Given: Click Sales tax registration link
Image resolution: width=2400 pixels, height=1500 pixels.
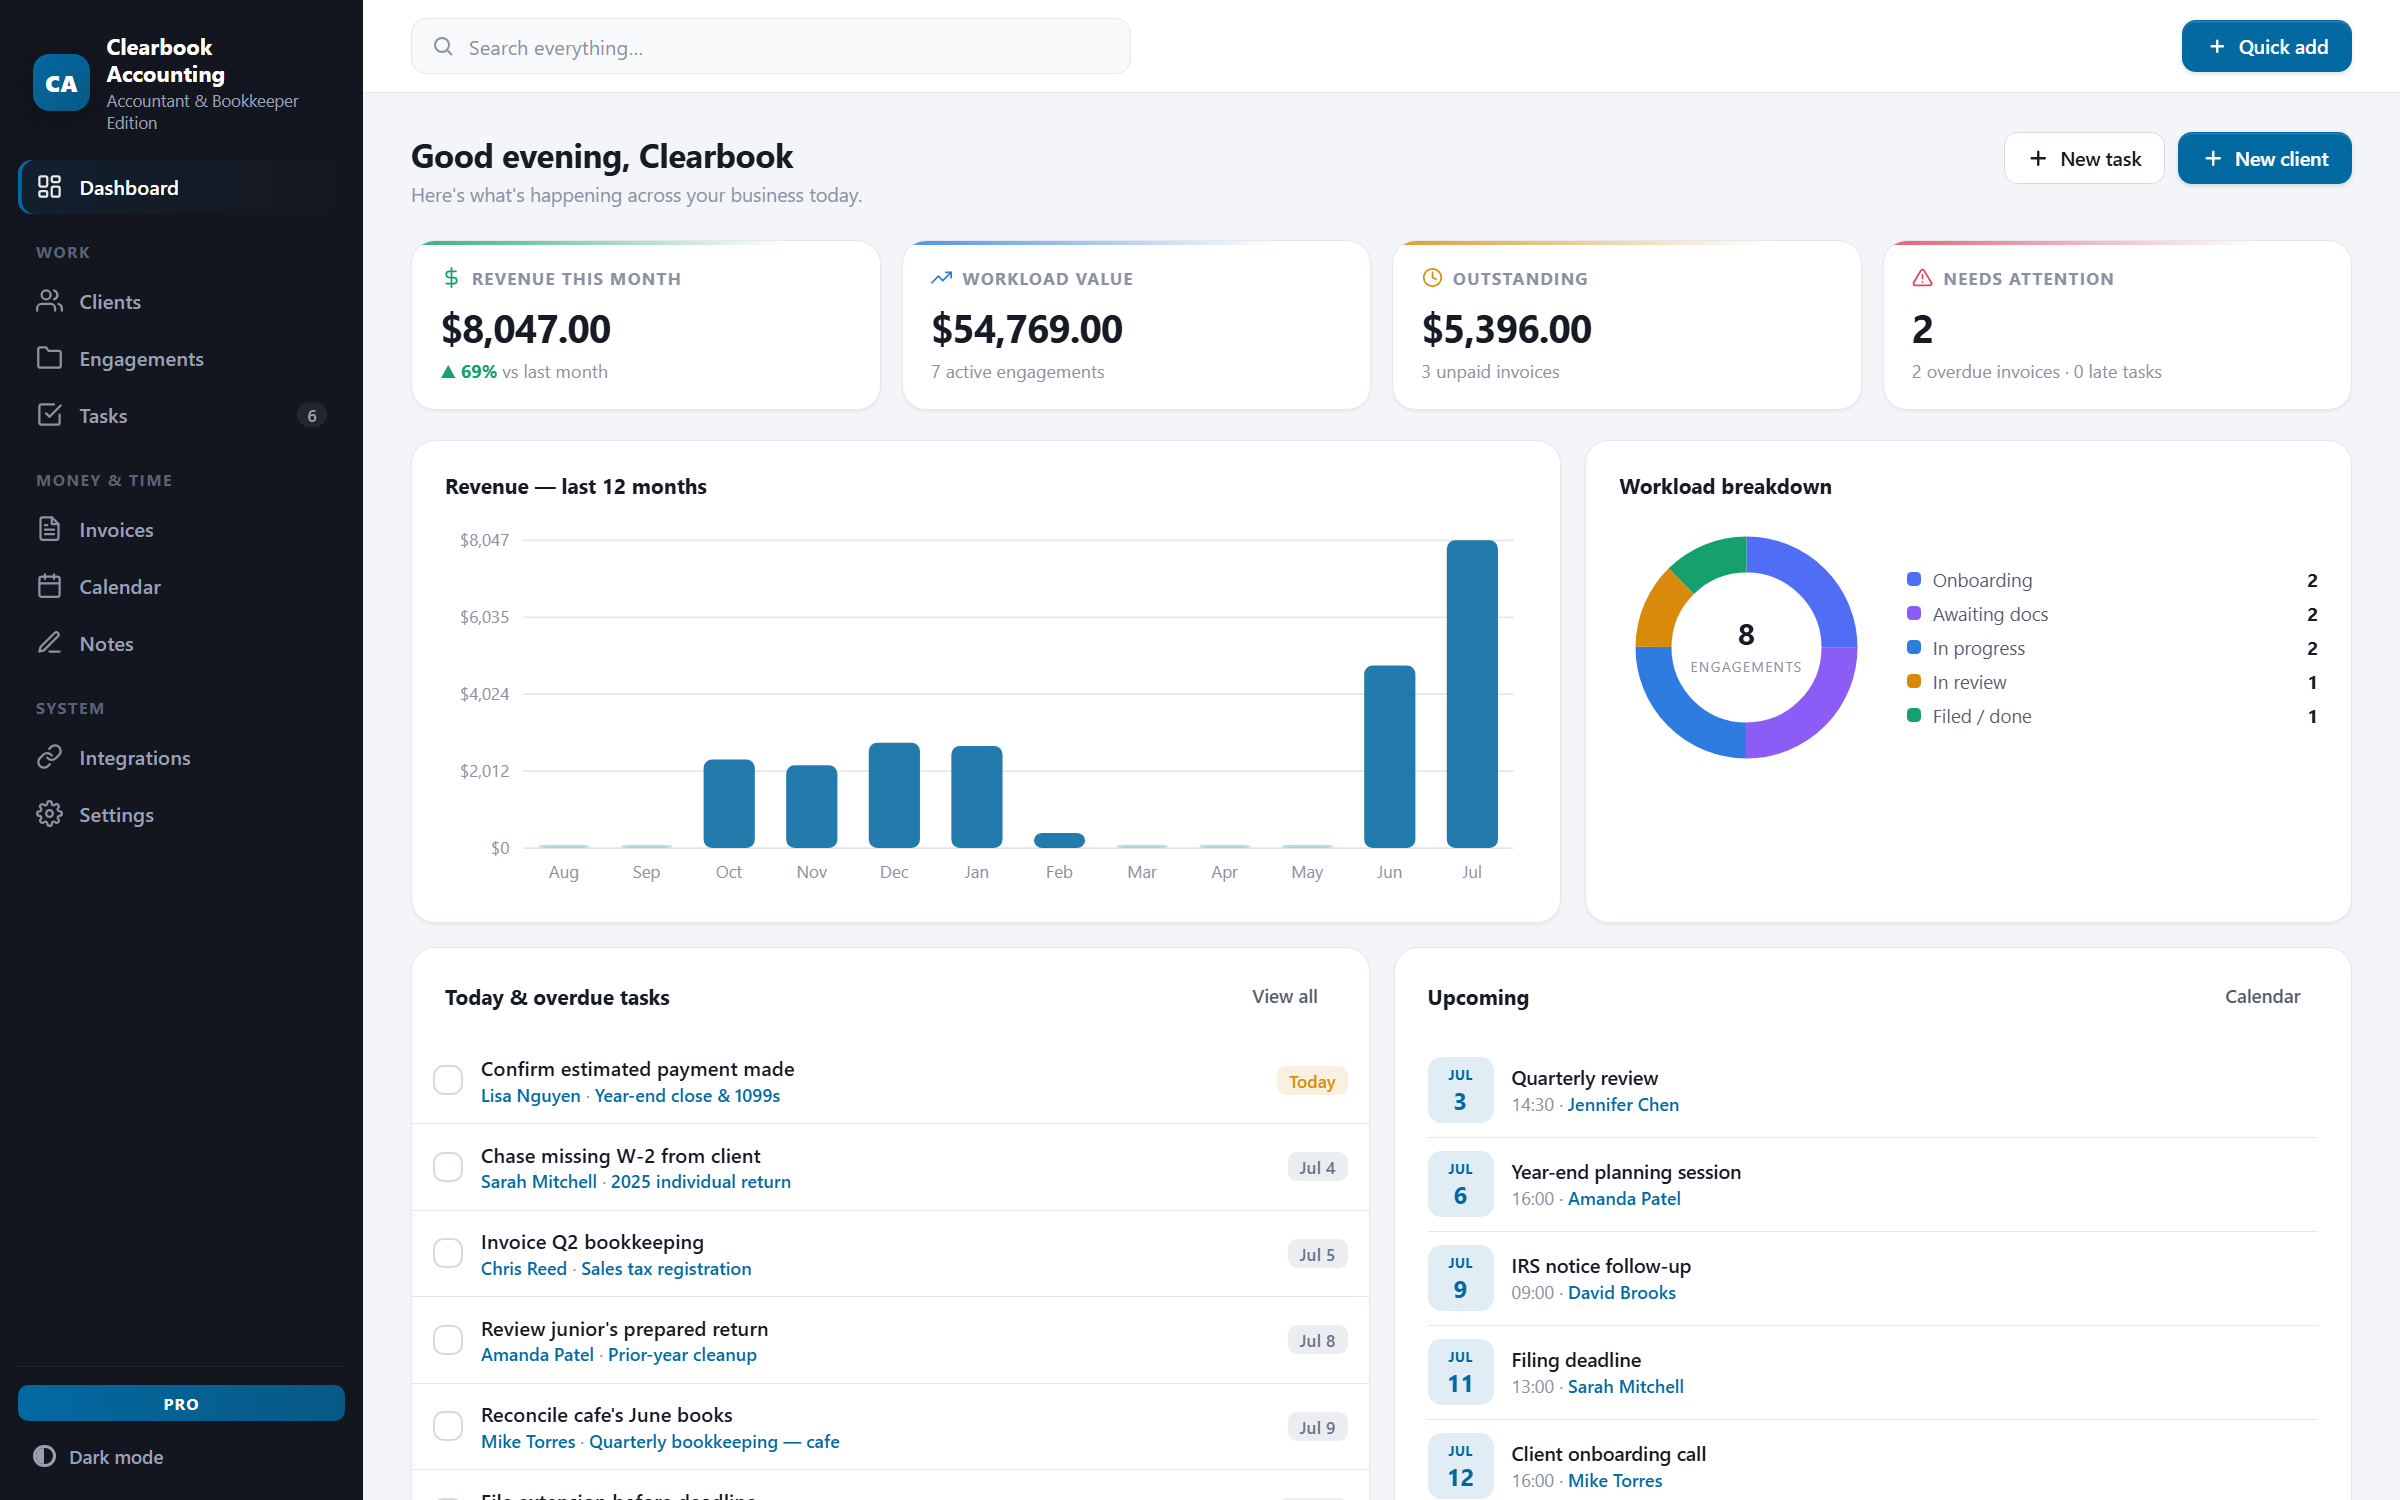Looking at the screenshot, I should (x=666, y=1268).
